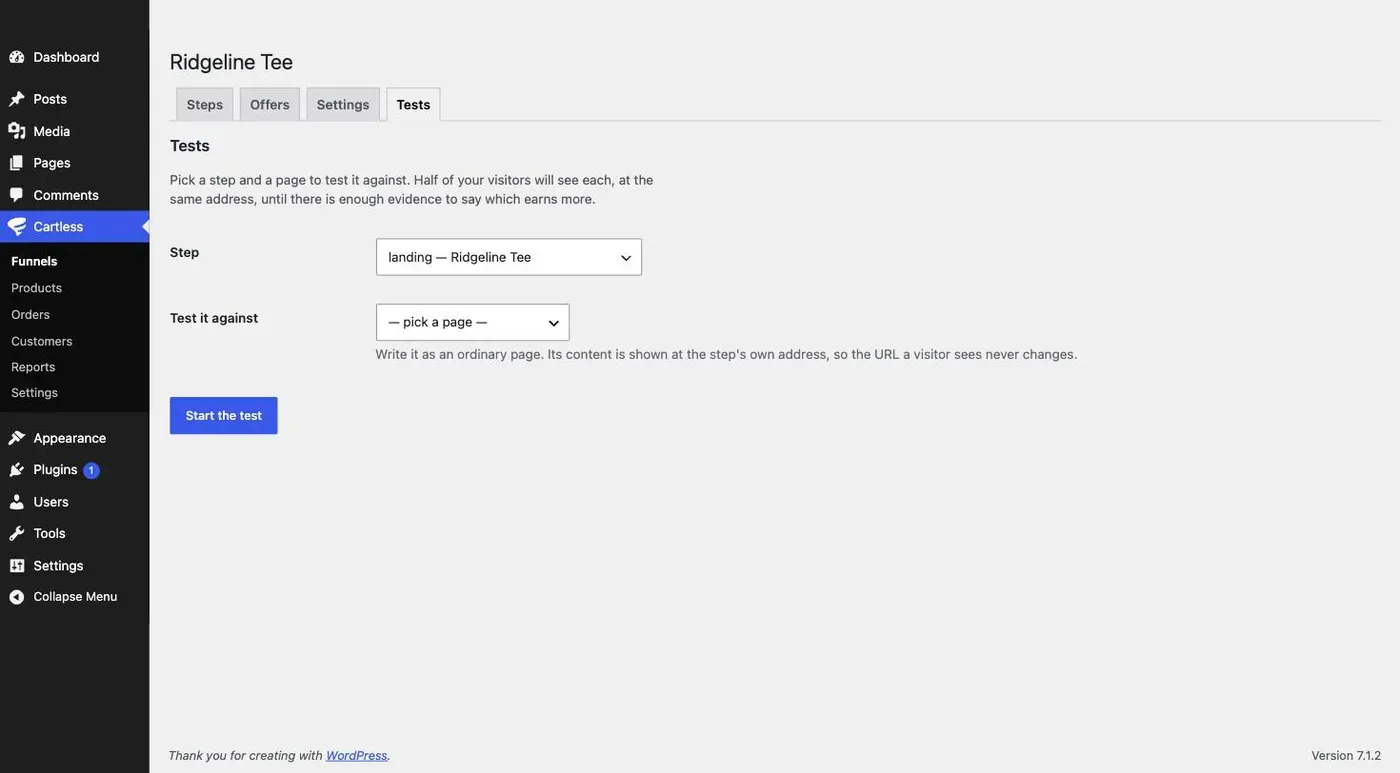Open Orders in the Cartless submenu
The image size is (1400, 773).
(x=30, y=315)
